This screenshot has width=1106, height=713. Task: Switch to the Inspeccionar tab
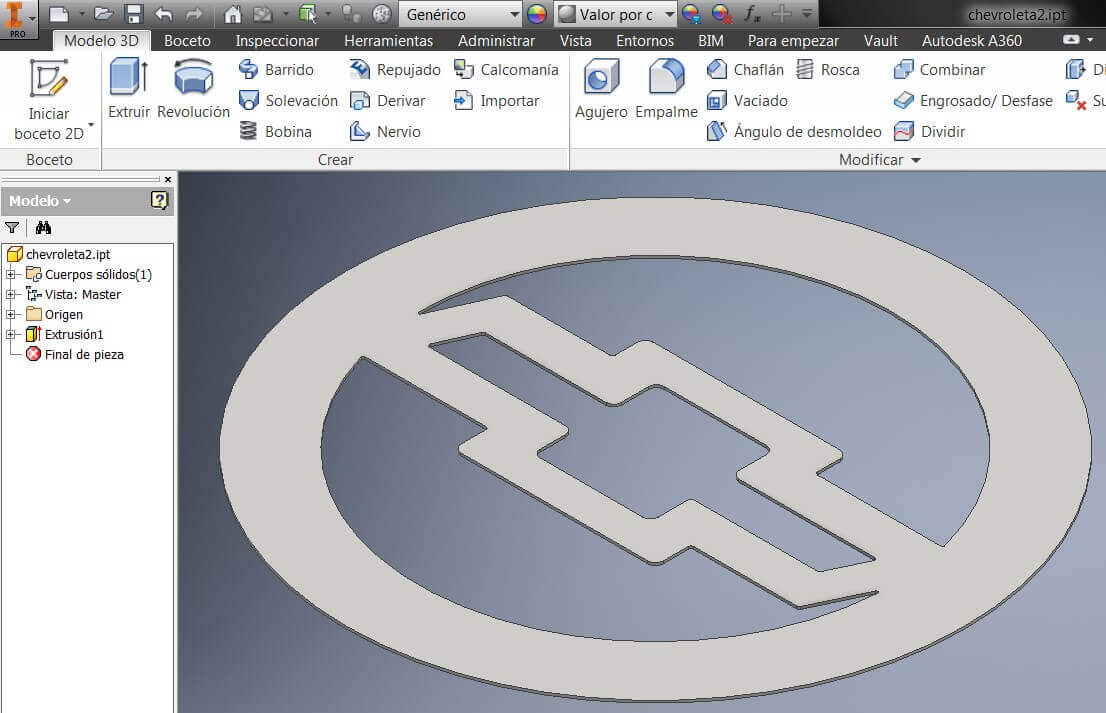[277, 41]
